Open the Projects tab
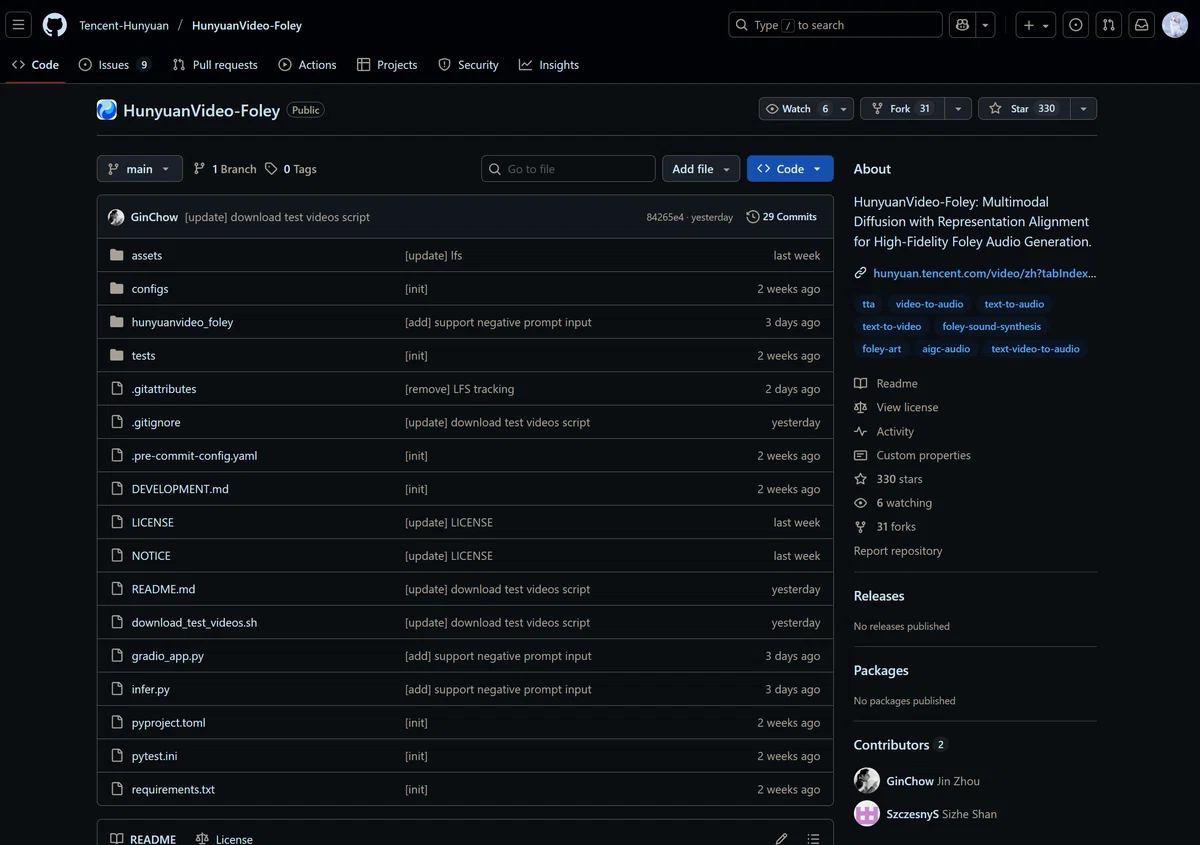This screenshot has height=845, width=1200. point(387,65)
